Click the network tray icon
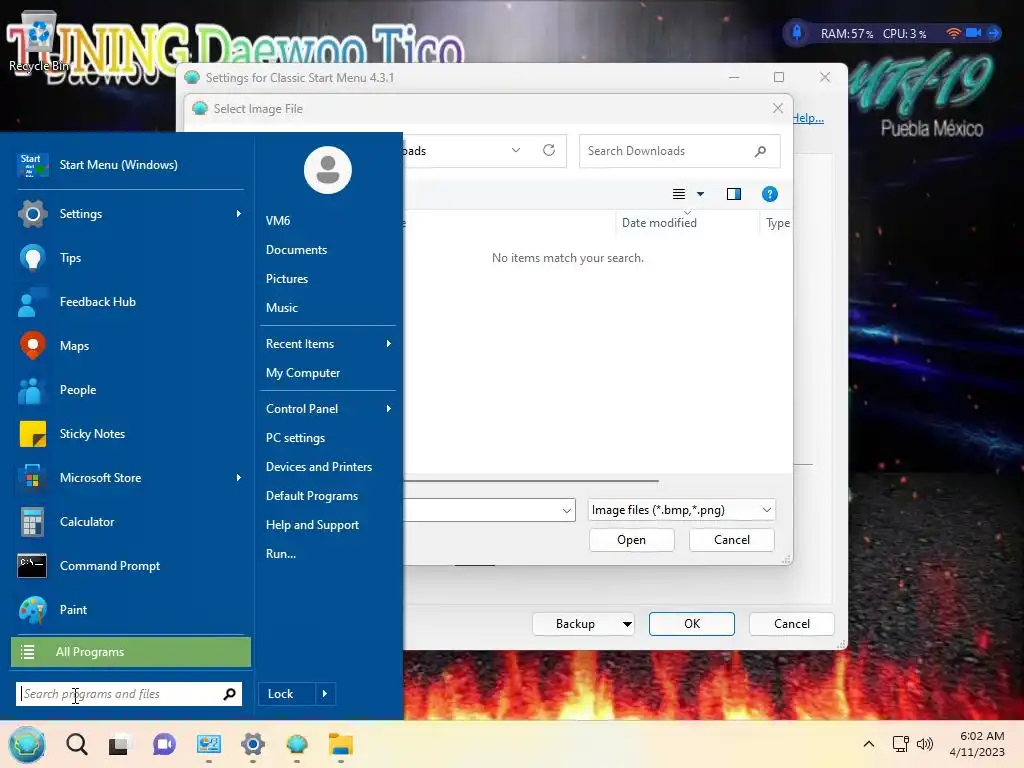The width and height of the screenshot is (1024, 768). tap(901, 744)
